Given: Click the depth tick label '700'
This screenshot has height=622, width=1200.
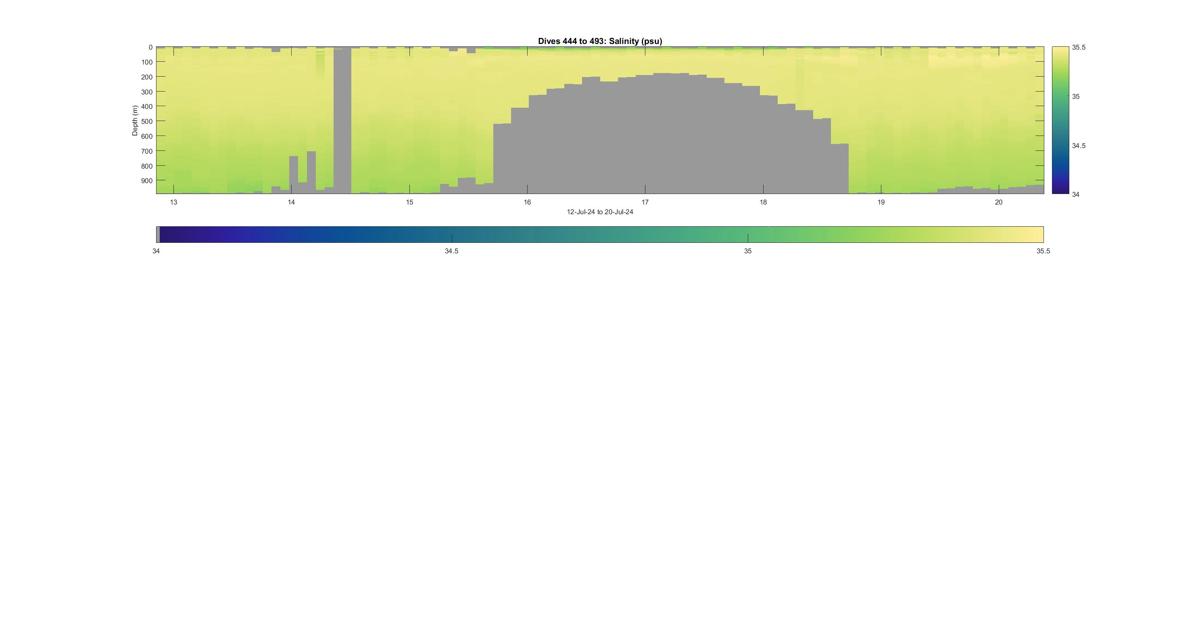Looking at the screenshot, I should point(146,151).
